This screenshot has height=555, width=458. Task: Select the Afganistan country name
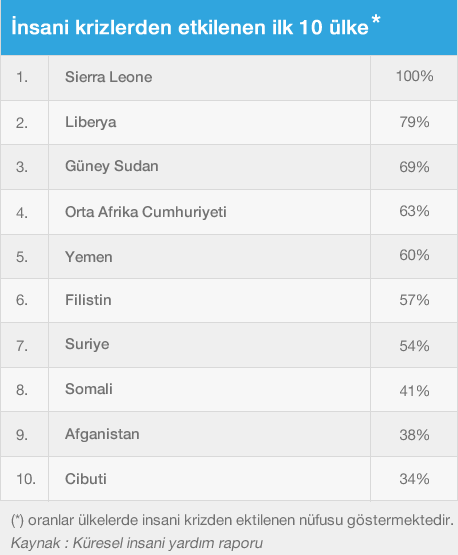(102, 434)
